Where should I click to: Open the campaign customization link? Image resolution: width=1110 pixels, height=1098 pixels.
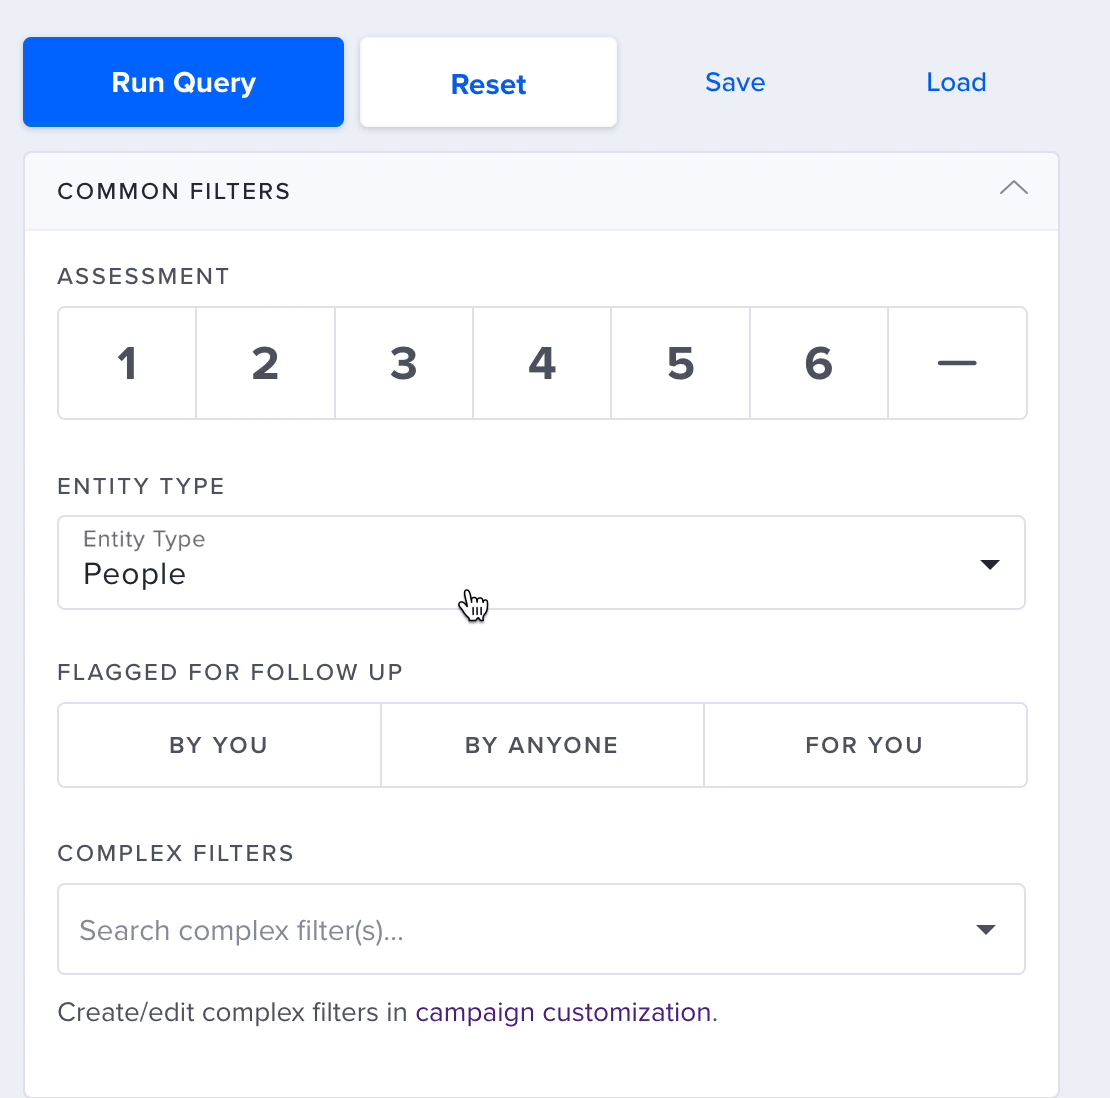pyautogui.click(x=563, y=1012)
